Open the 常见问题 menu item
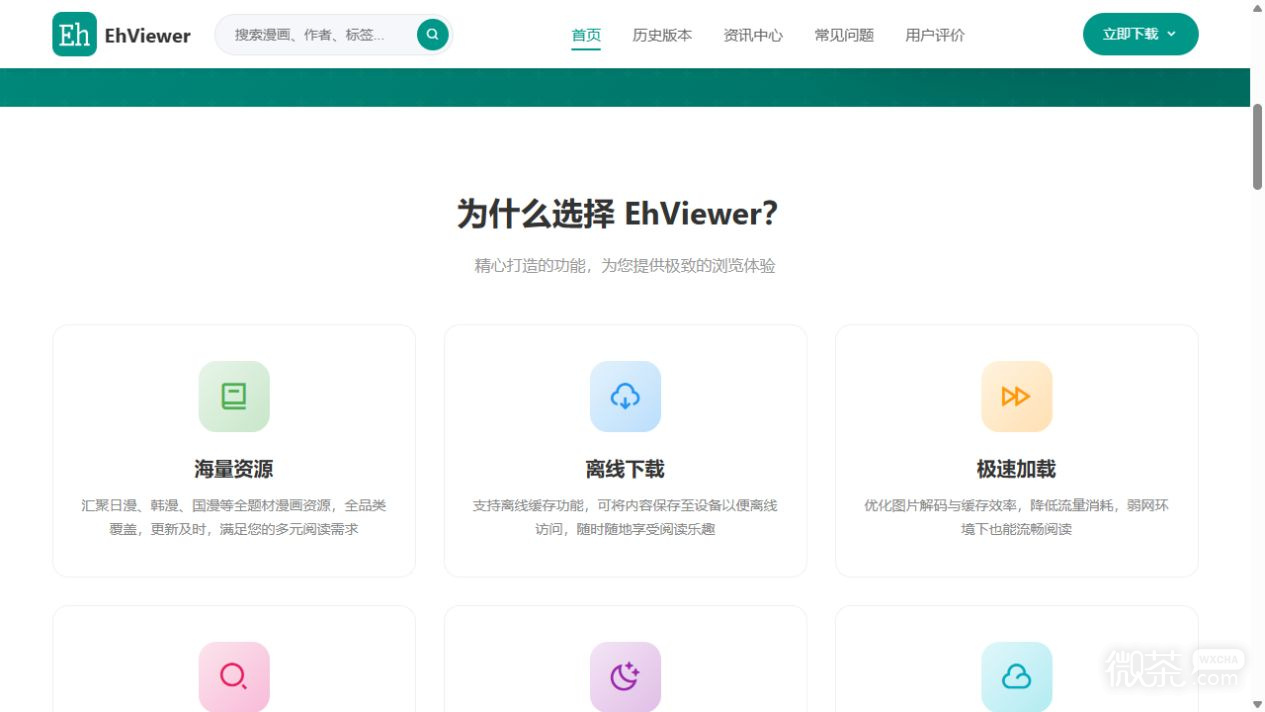 pos(844,35)
